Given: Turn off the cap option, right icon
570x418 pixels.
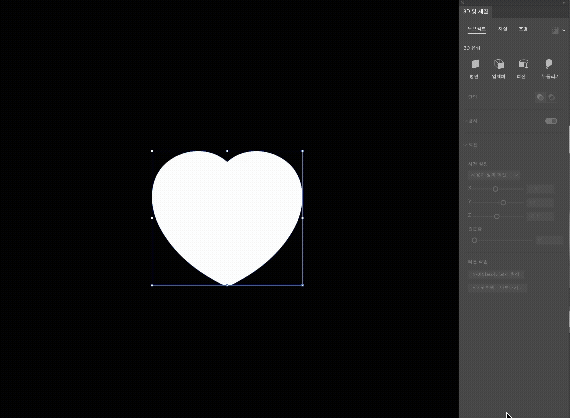Looking at the screenshot, I should click(x=551, y=97).
